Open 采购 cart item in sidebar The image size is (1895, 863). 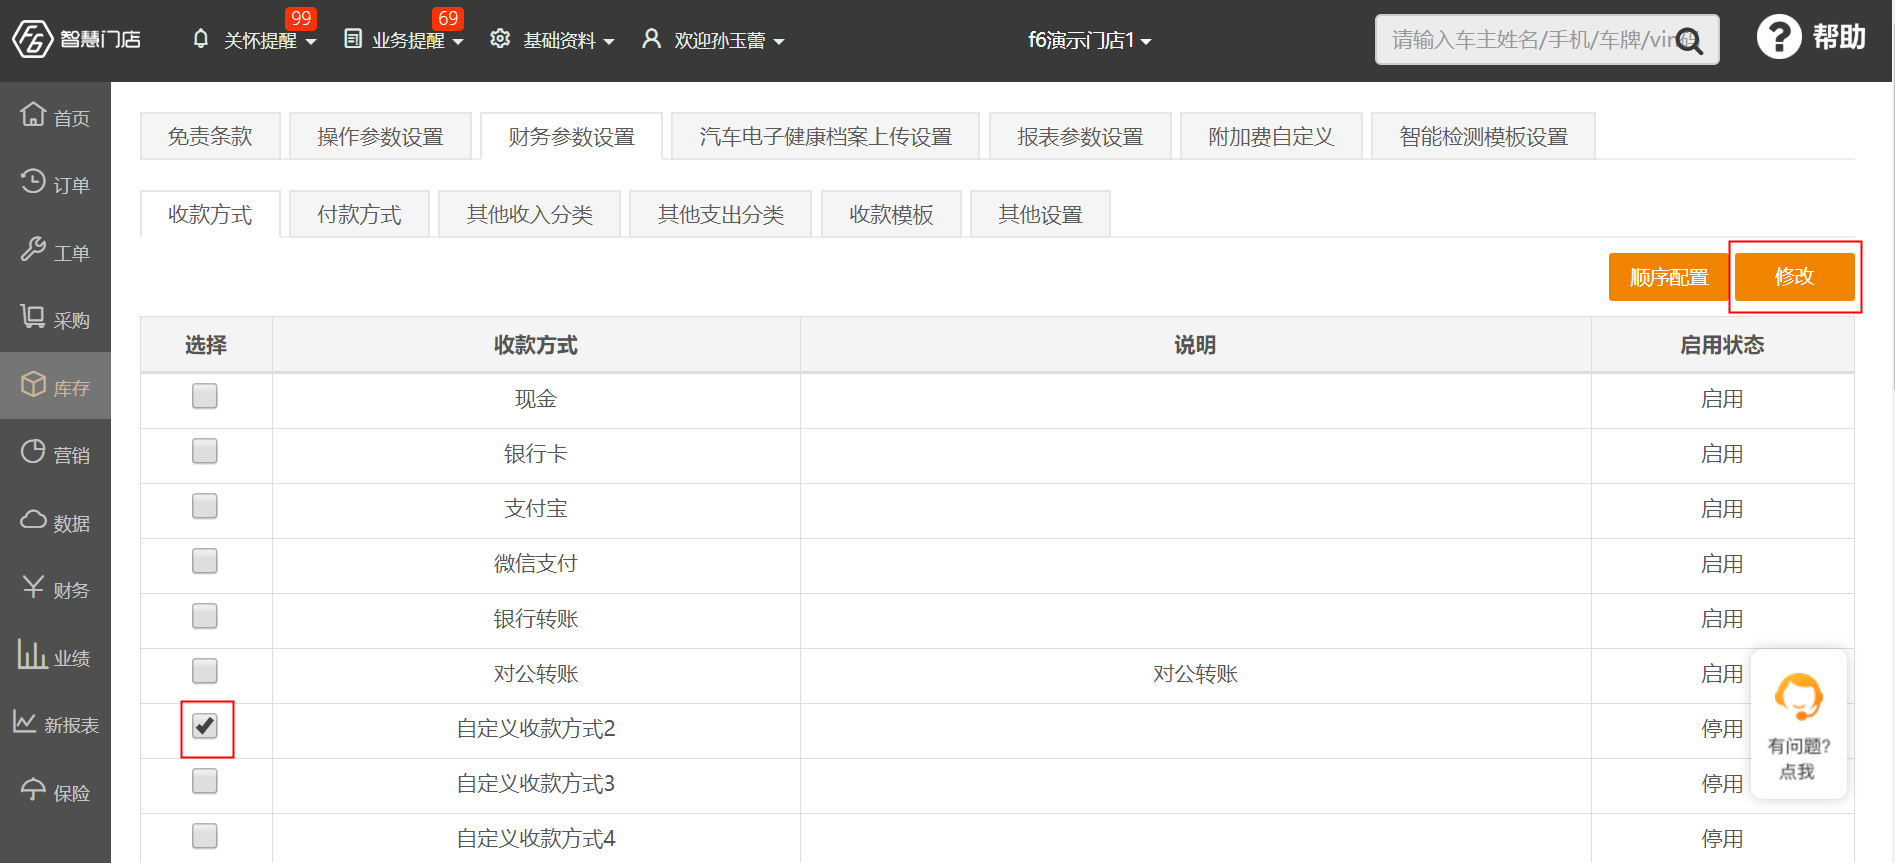click(55, 318)
